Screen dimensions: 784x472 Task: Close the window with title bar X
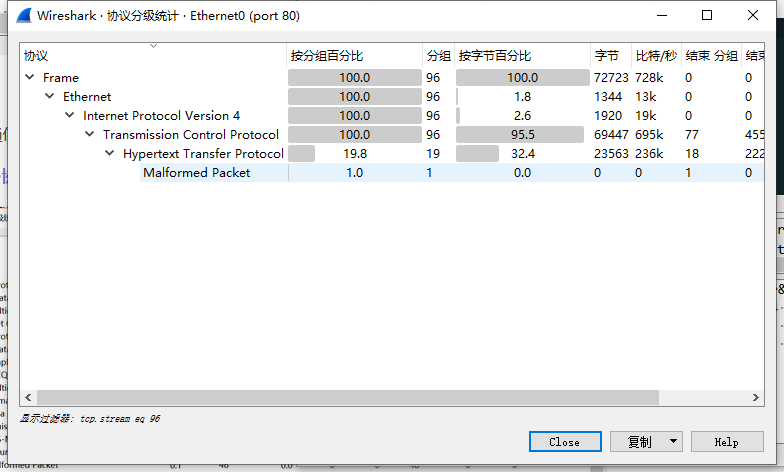click(x=752, y=16)
